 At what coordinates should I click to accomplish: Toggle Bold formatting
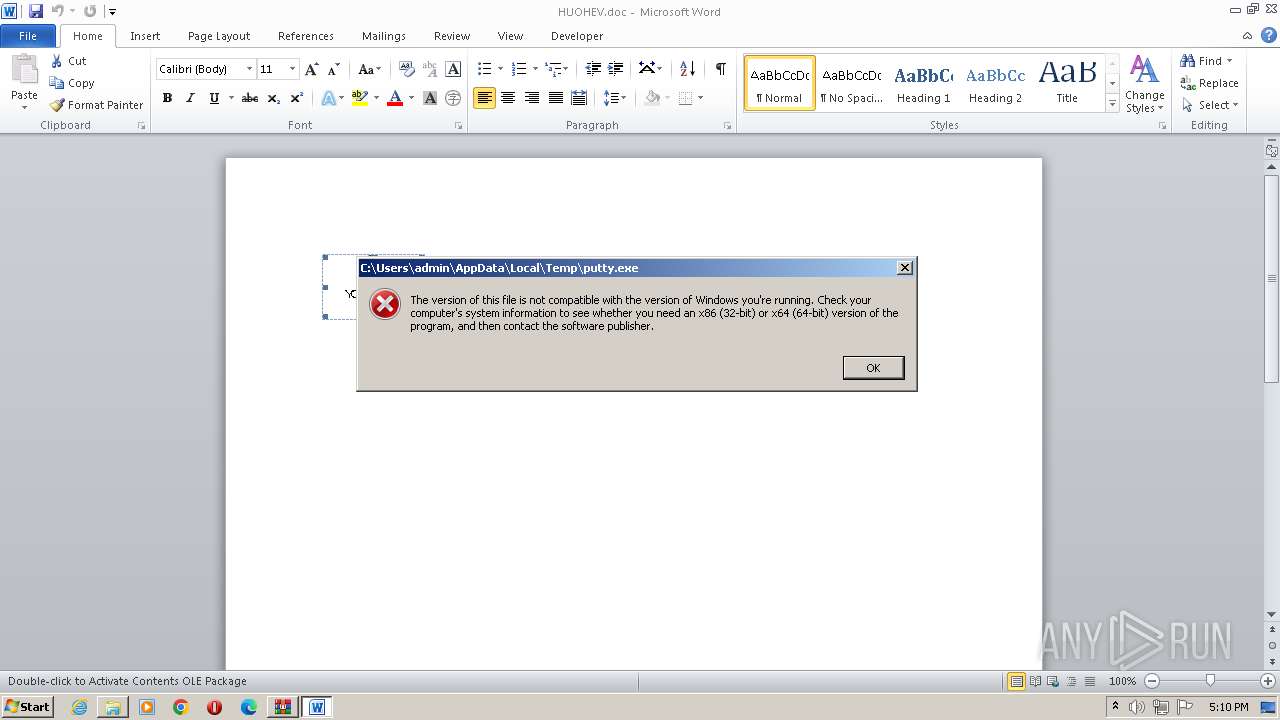[x=167, y=98]
